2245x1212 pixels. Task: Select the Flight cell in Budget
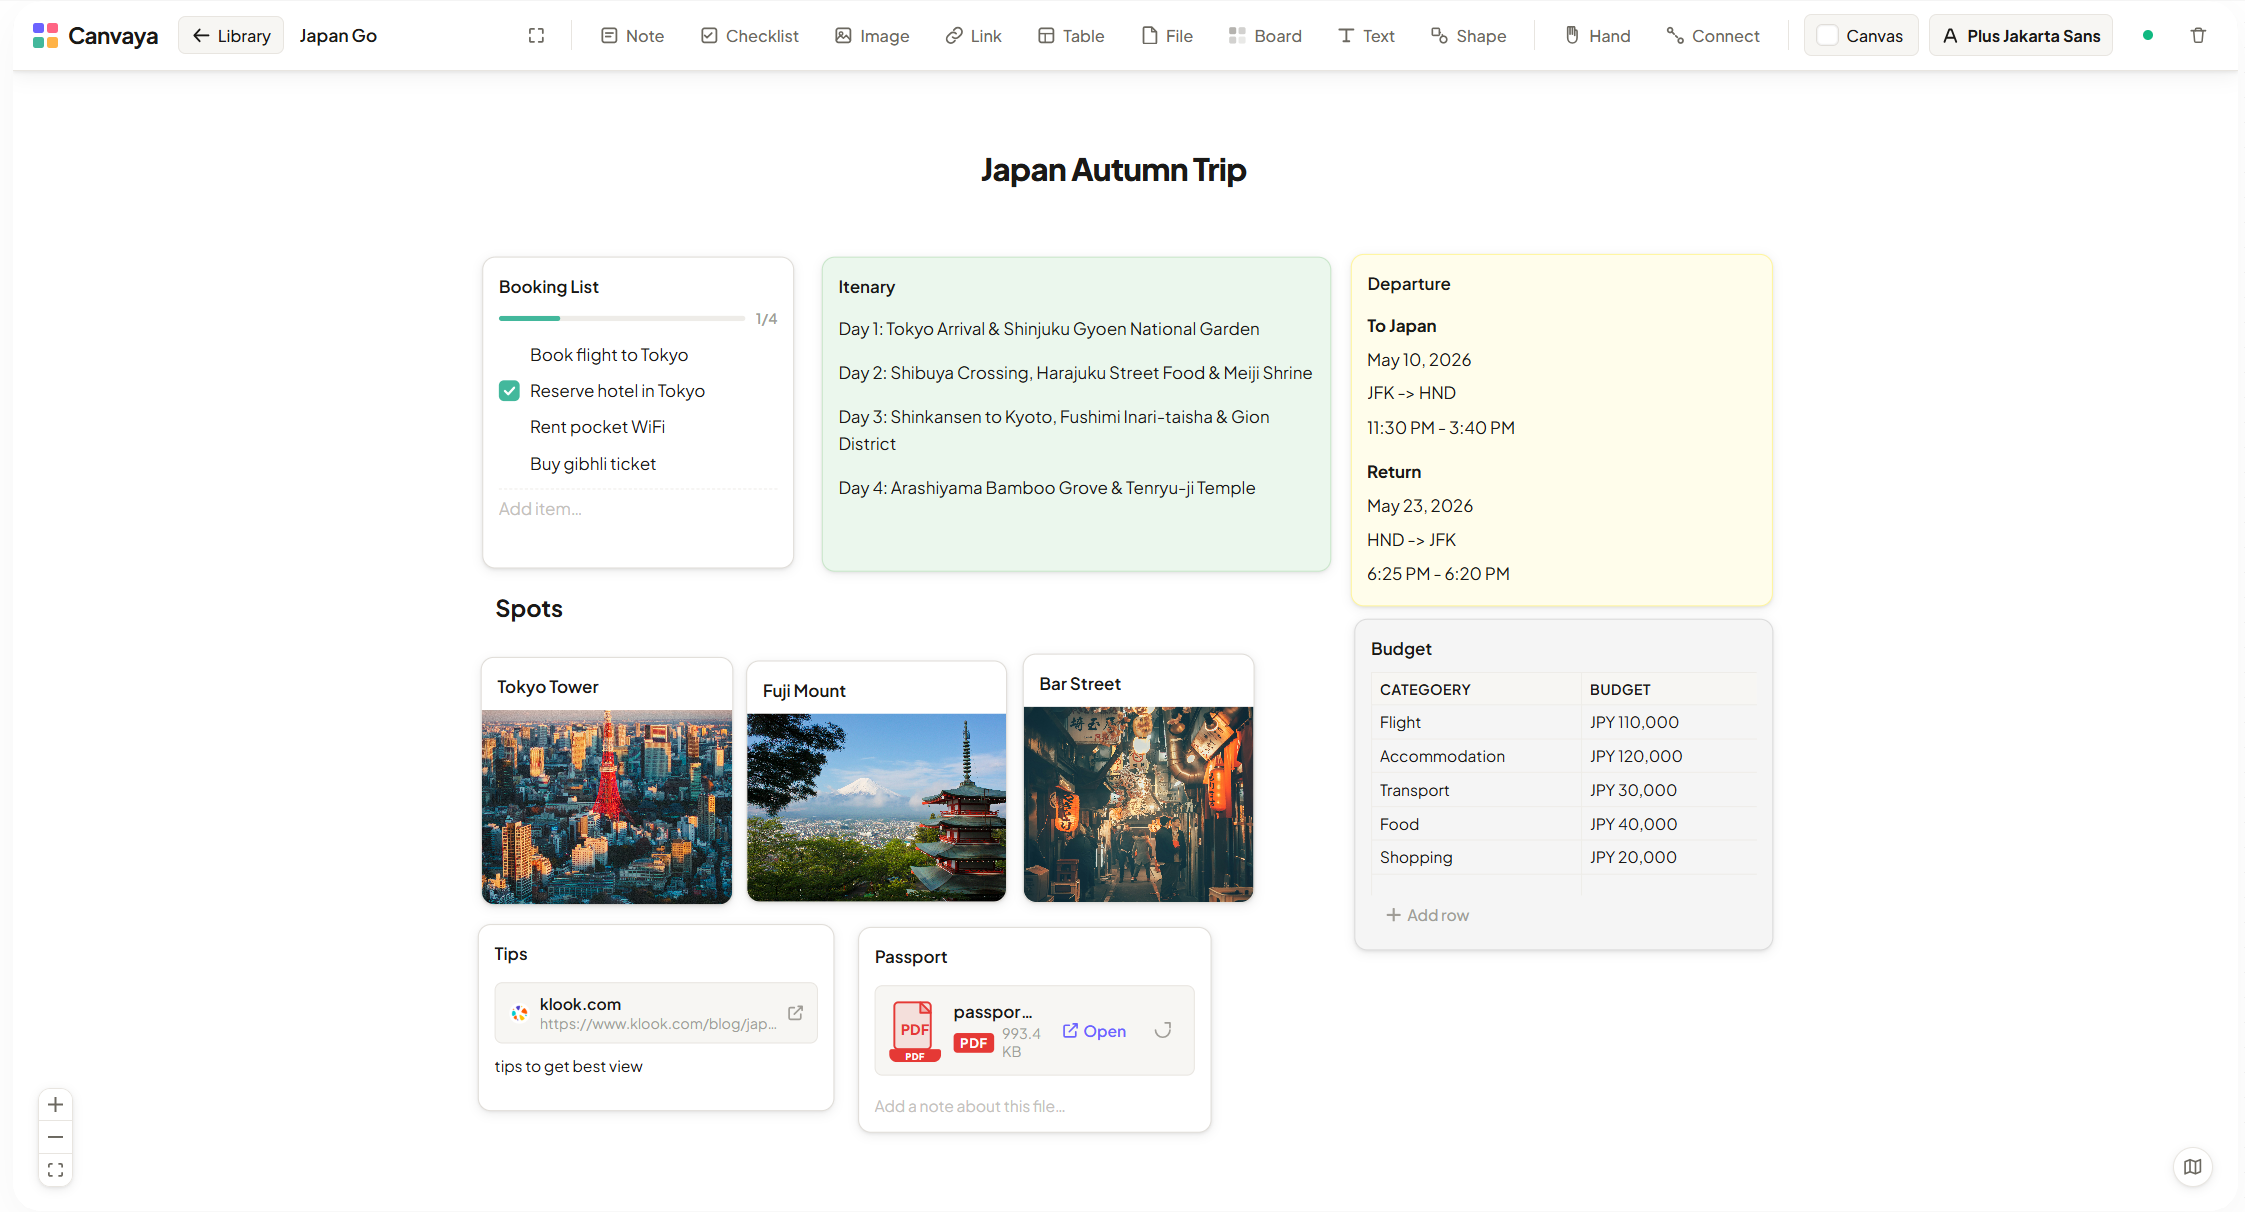tap(1476, 722)
